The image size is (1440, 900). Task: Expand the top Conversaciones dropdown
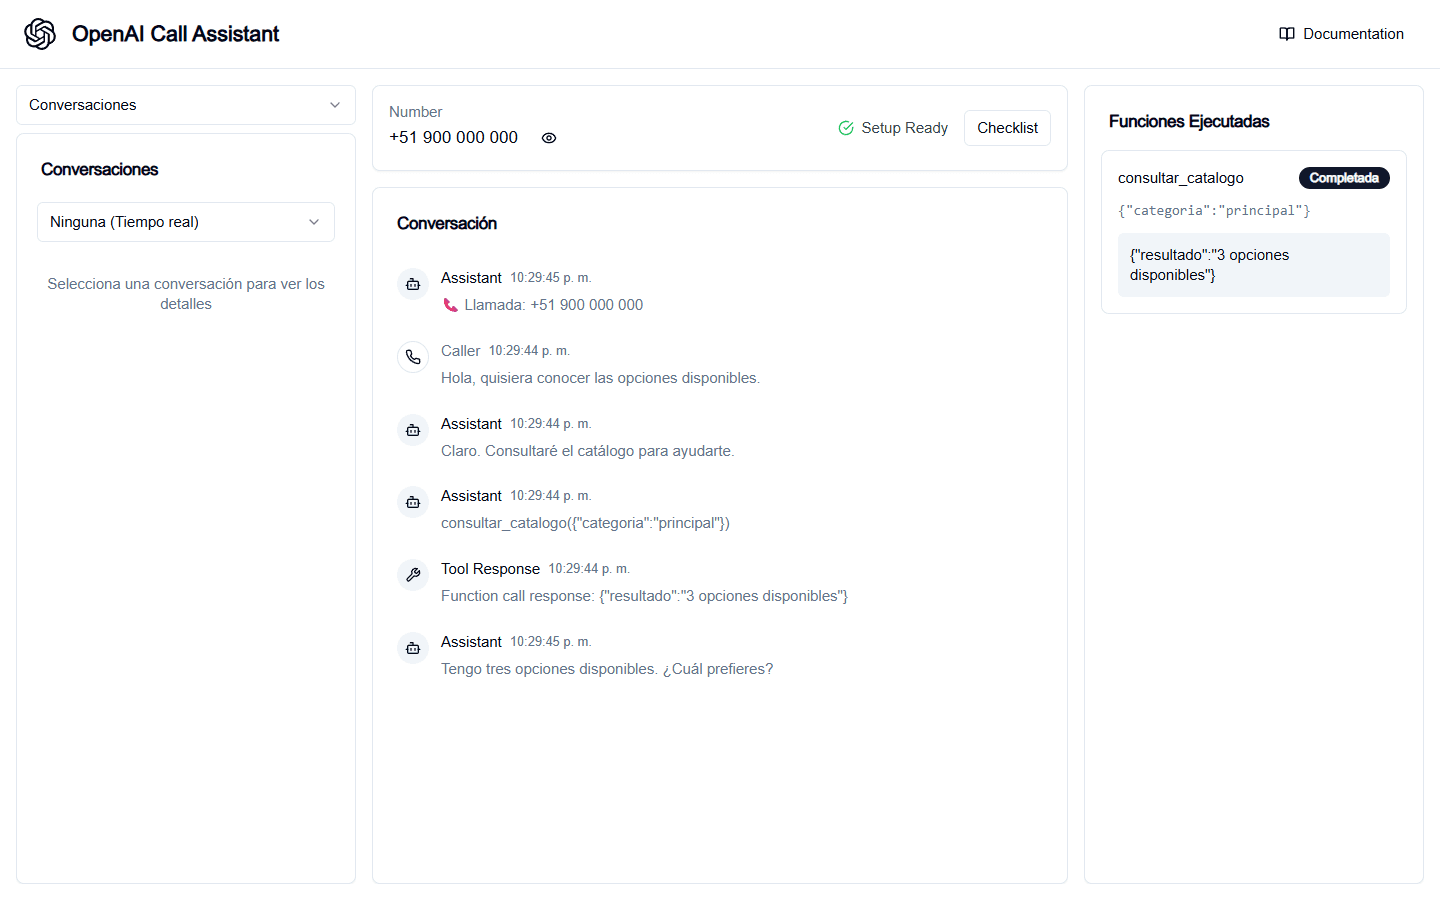coord(186,105)
